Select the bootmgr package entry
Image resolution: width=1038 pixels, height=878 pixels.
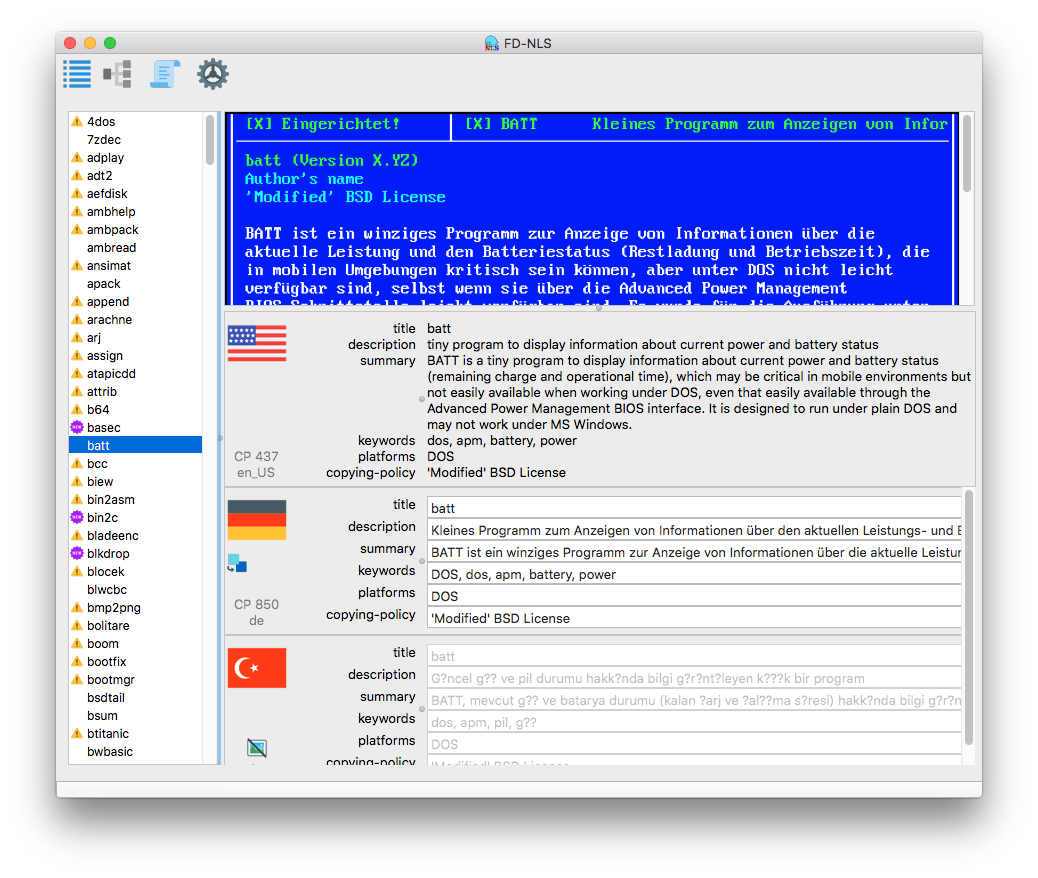coord(109,680)
